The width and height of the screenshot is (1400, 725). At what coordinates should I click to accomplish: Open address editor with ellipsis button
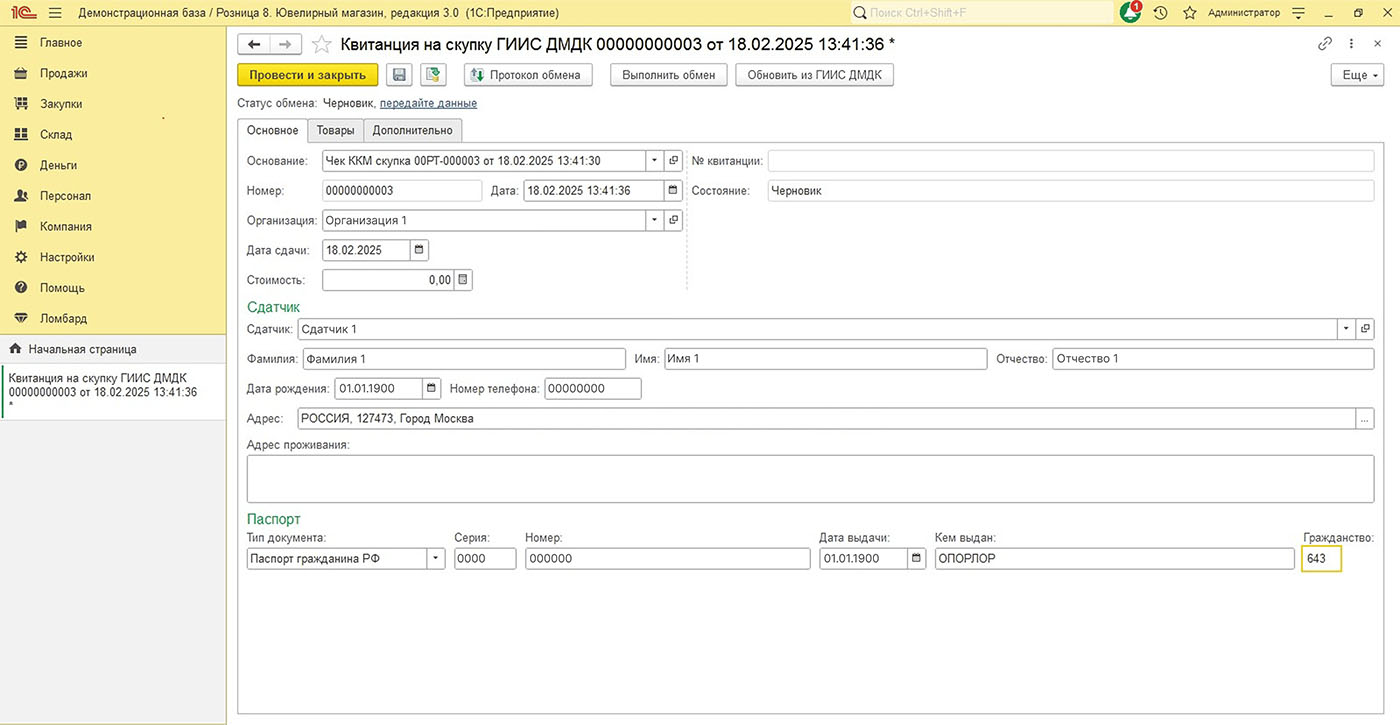(x=1365, y=419)
